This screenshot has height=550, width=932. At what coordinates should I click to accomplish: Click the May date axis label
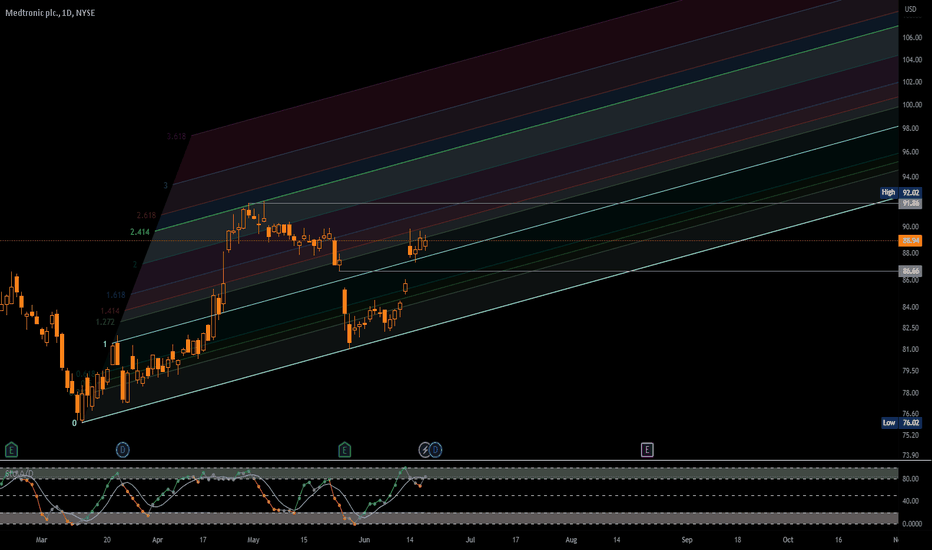[253, 540]
